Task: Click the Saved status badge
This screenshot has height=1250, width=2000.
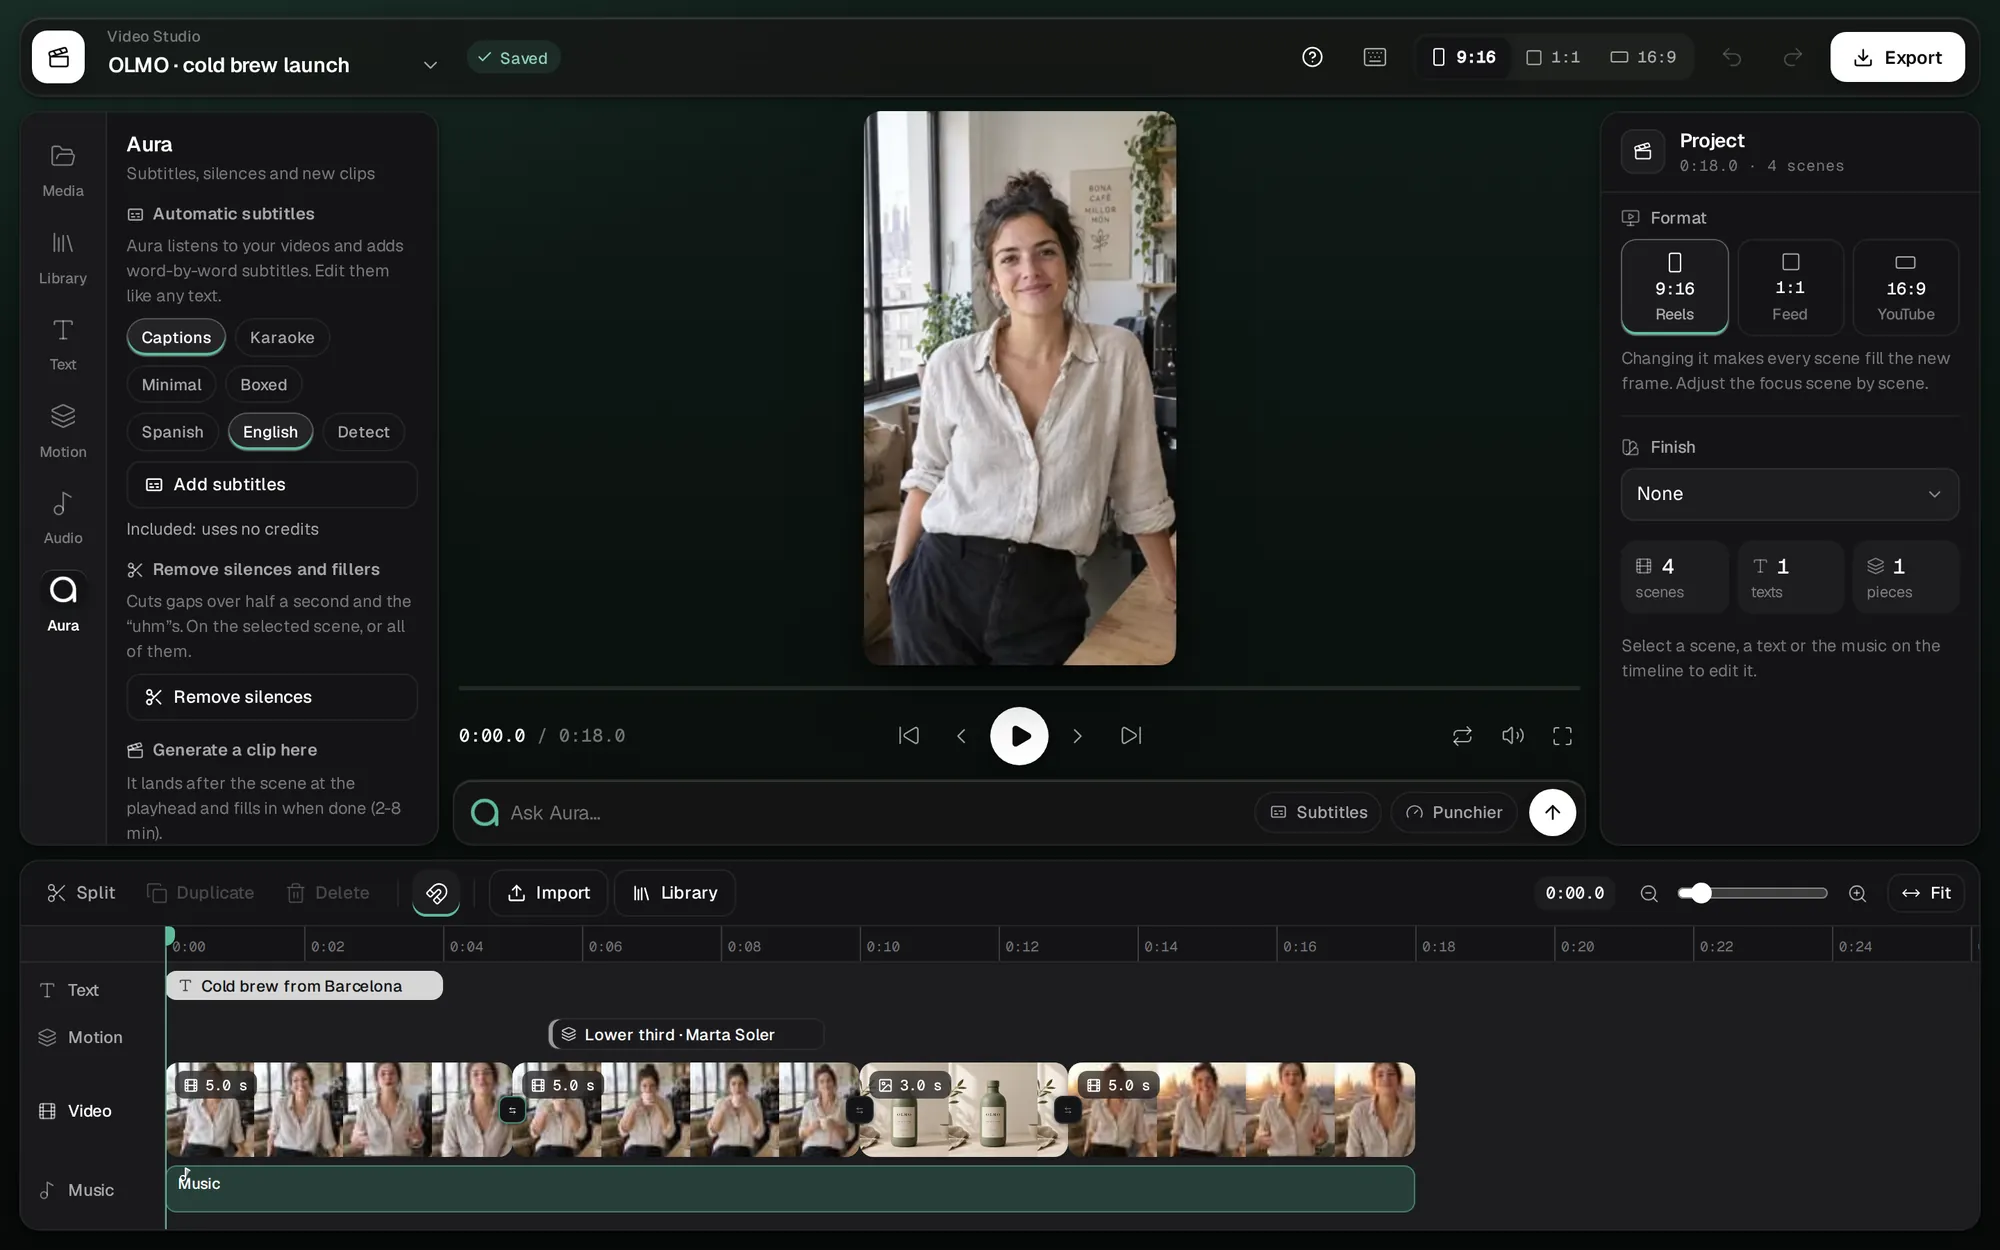Action: click(513, 57)
